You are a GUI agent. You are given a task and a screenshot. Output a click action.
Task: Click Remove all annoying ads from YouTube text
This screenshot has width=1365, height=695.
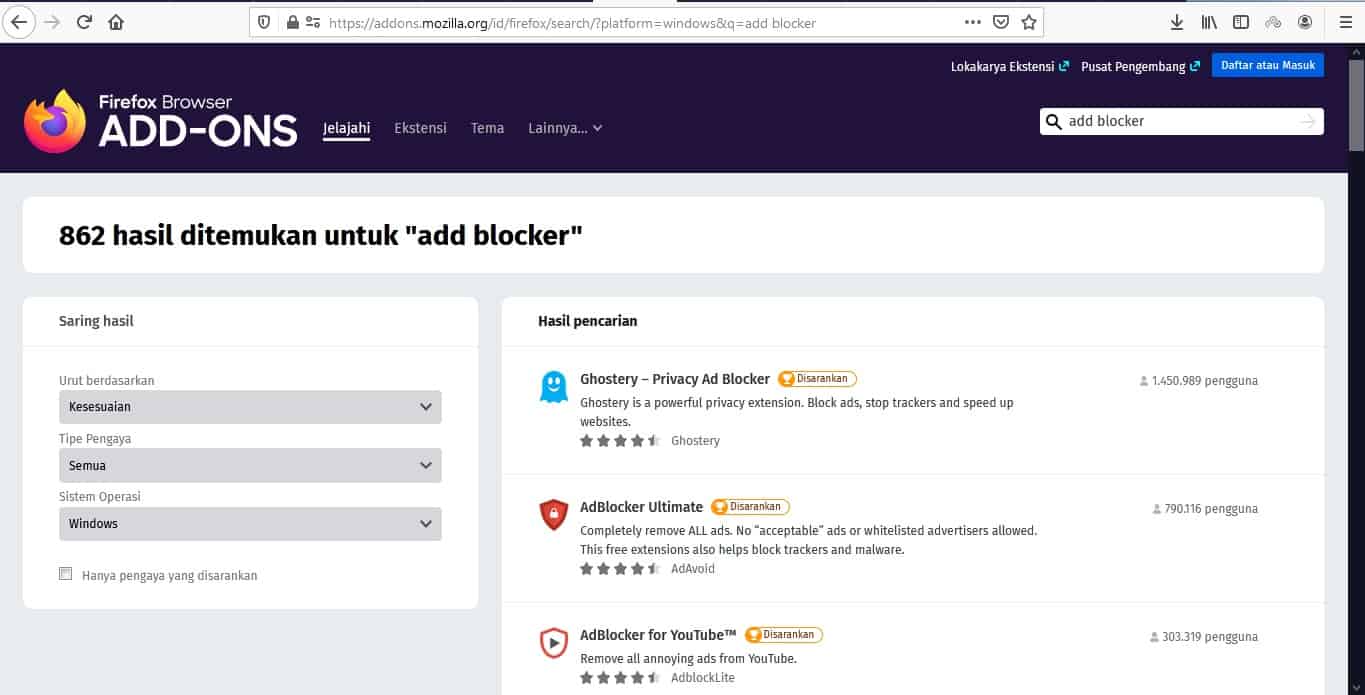coord(688,658)
